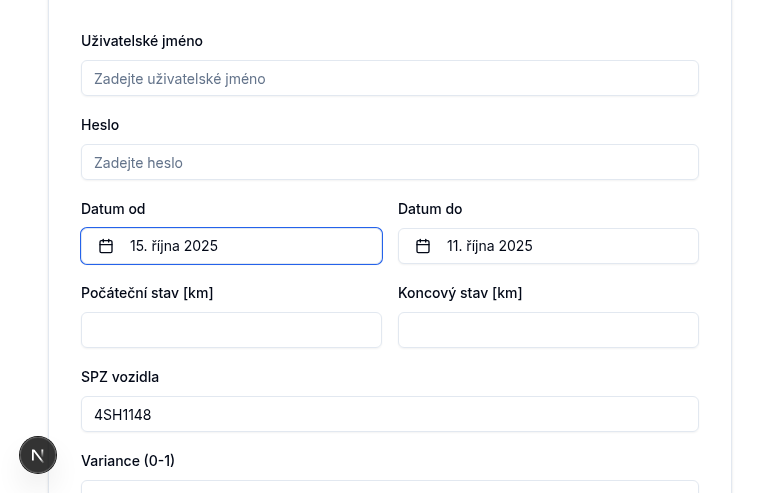Select the '15. října 2025' date text
780x493 pixels.
tap(174, 246)
